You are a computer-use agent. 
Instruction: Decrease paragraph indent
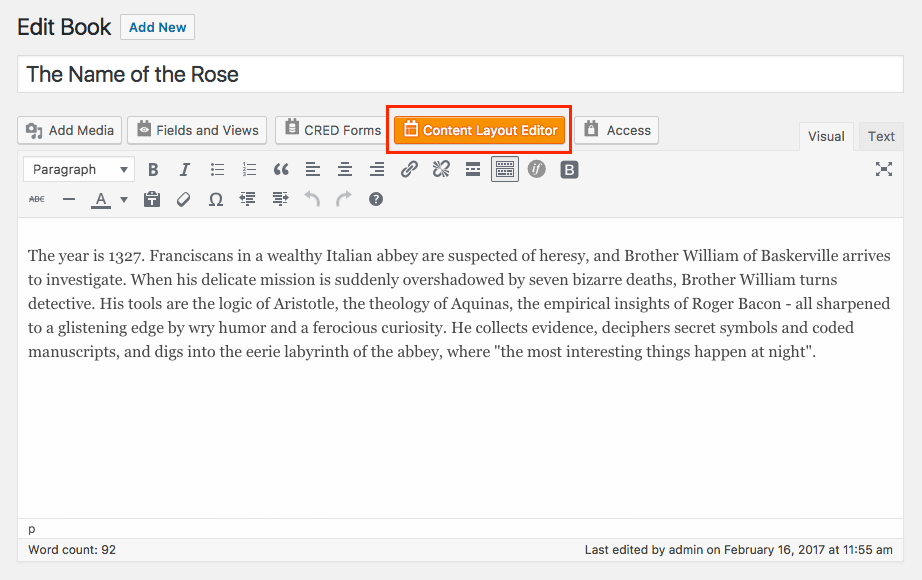(248, 199)
